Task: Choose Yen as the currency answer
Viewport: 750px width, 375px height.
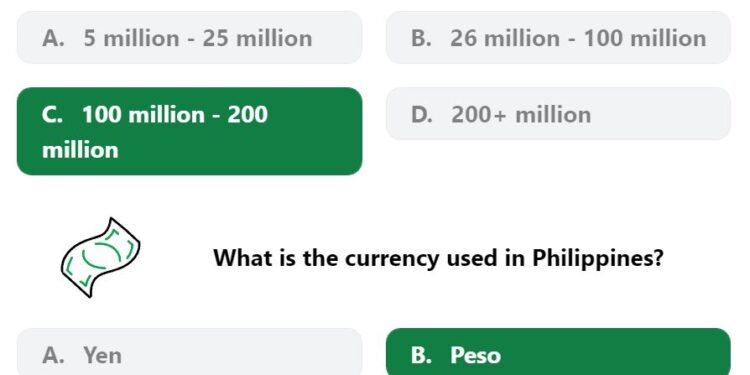Action: [189, 352]
